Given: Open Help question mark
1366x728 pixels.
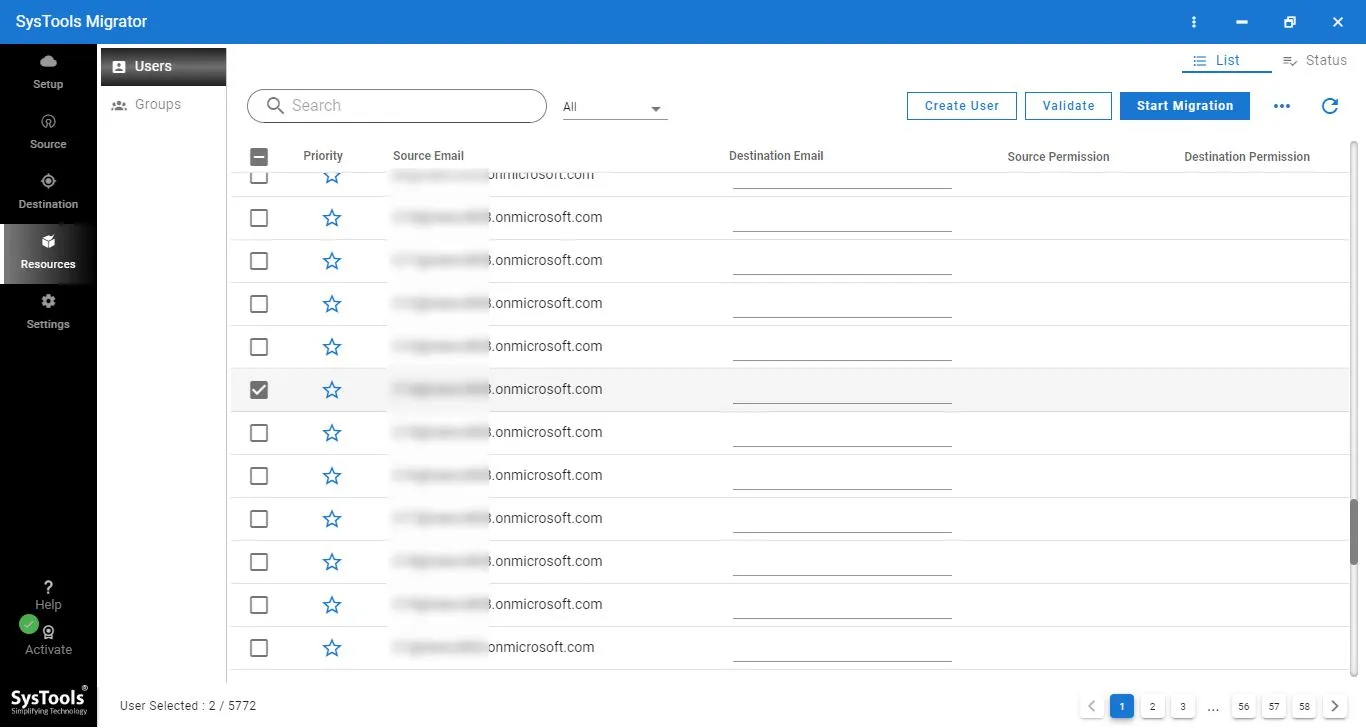Looking at the screenshot, I should (x=48, y=587).
